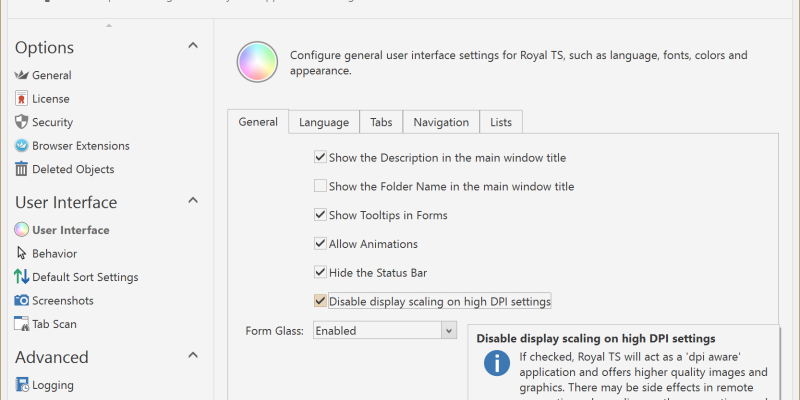The width and height of the screenshot is (800, 400).
Task: Click the colorful User Interface header circle
Action: click(x=257, y=62)
